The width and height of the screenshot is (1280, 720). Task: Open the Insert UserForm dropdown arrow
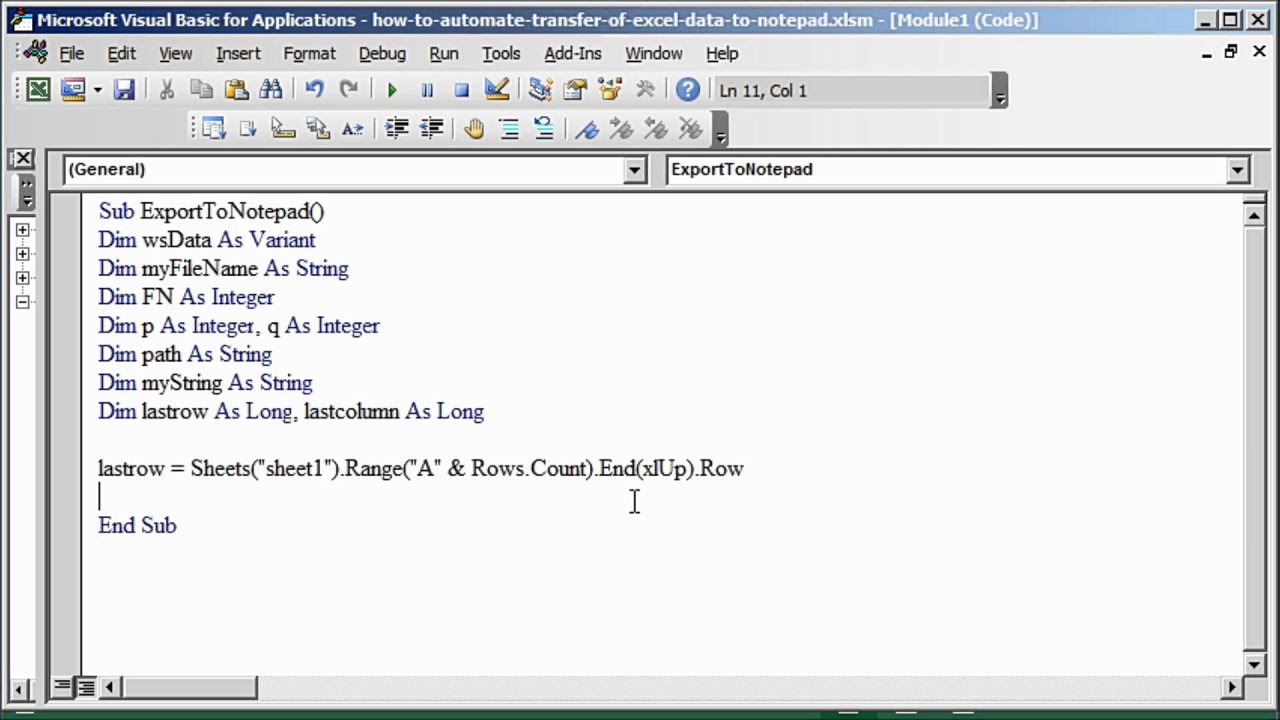[97, 90]
